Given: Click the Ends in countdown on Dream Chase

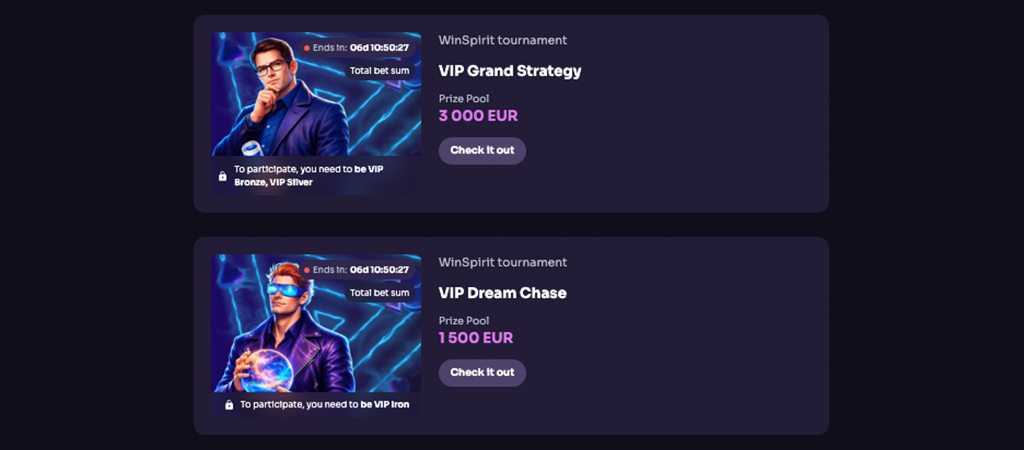Looking at the screenshot, I should coord(357,270).
